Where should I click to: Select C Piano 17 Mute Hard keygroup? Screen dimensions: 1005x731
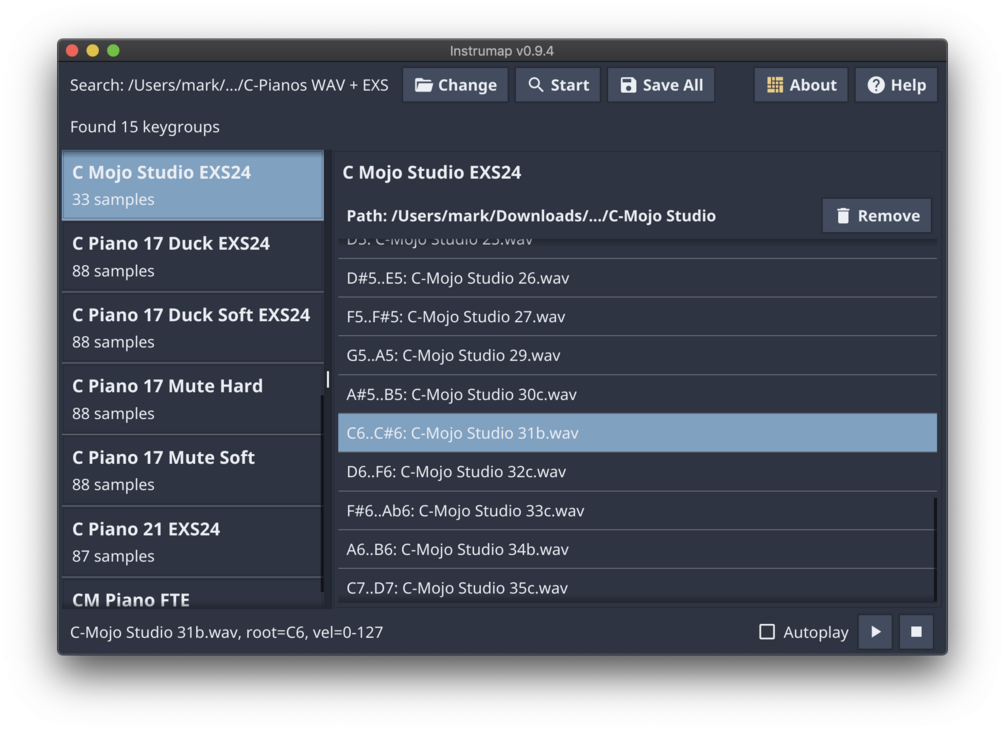click(x=193, y=400)
